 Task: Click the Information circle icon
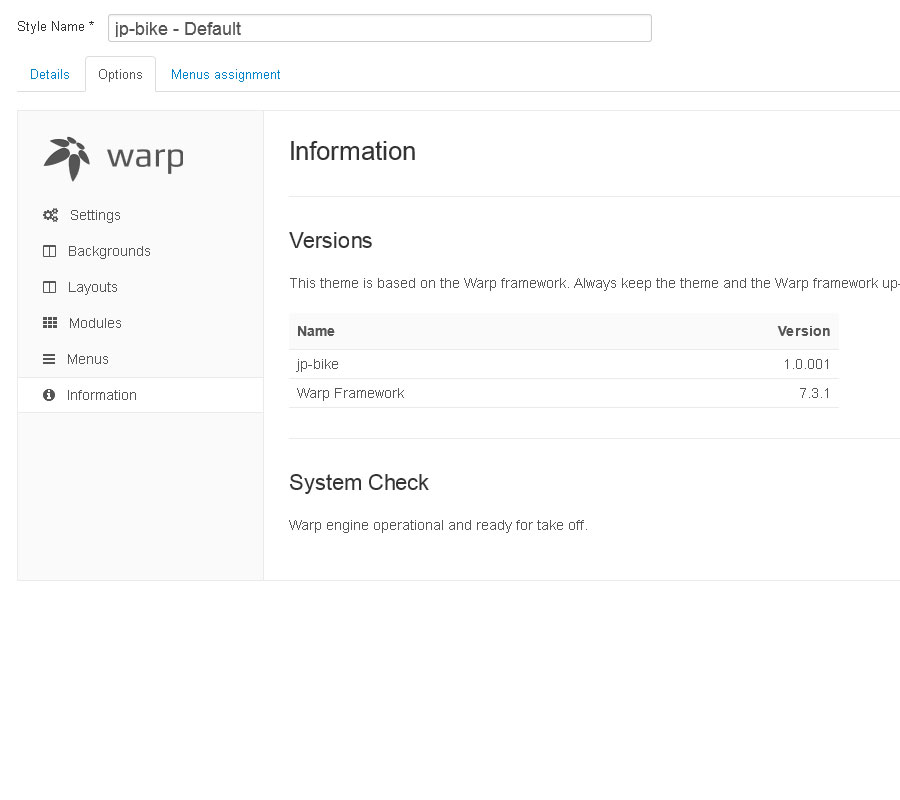coord(49,395)
